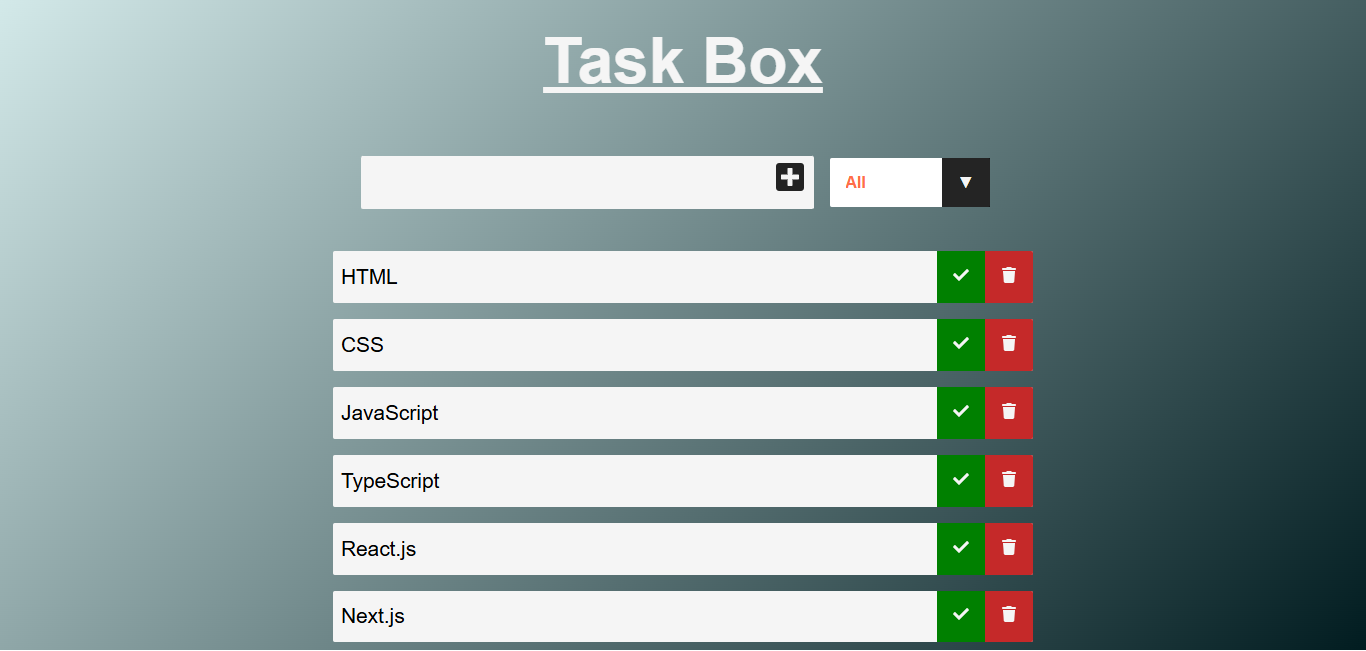Click the plus icon to add task
This screenshot has width=1366, height=651.
pyautogui.click(x=790, y=178)
